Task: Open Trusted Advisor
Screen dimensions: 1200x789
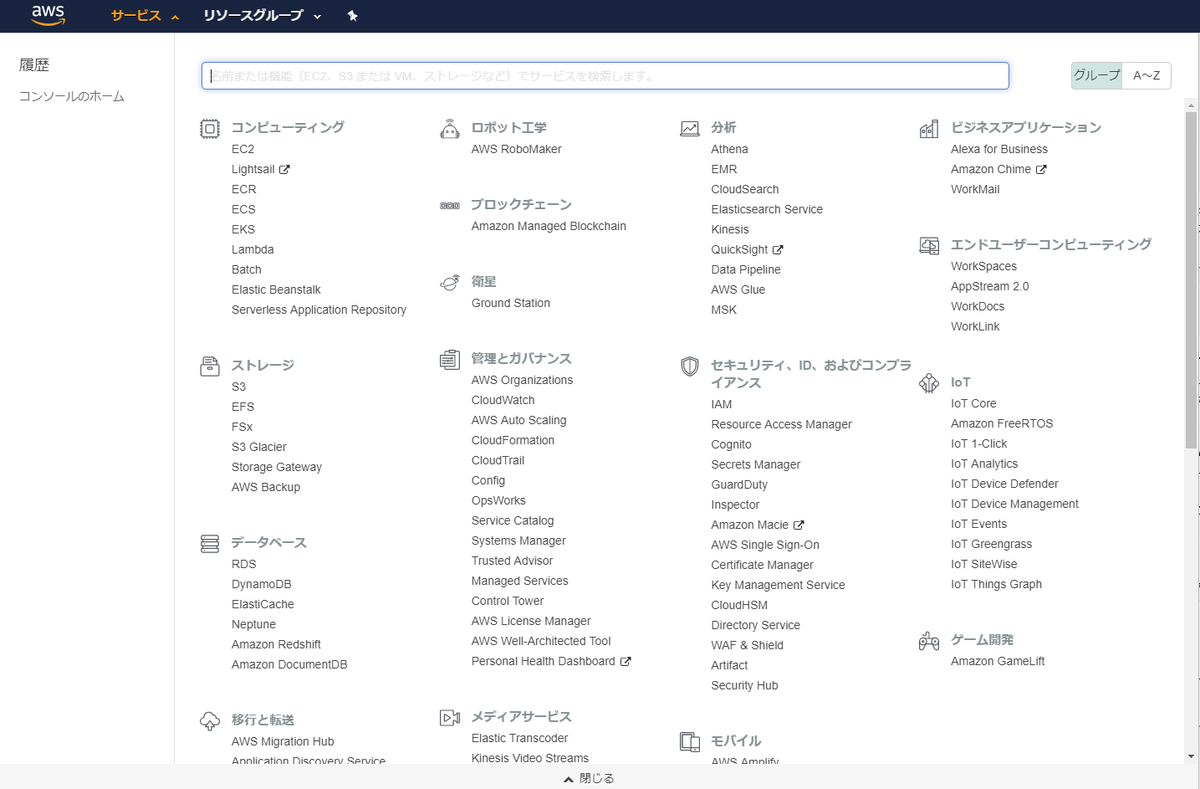Action: click(x=512, y=561)
